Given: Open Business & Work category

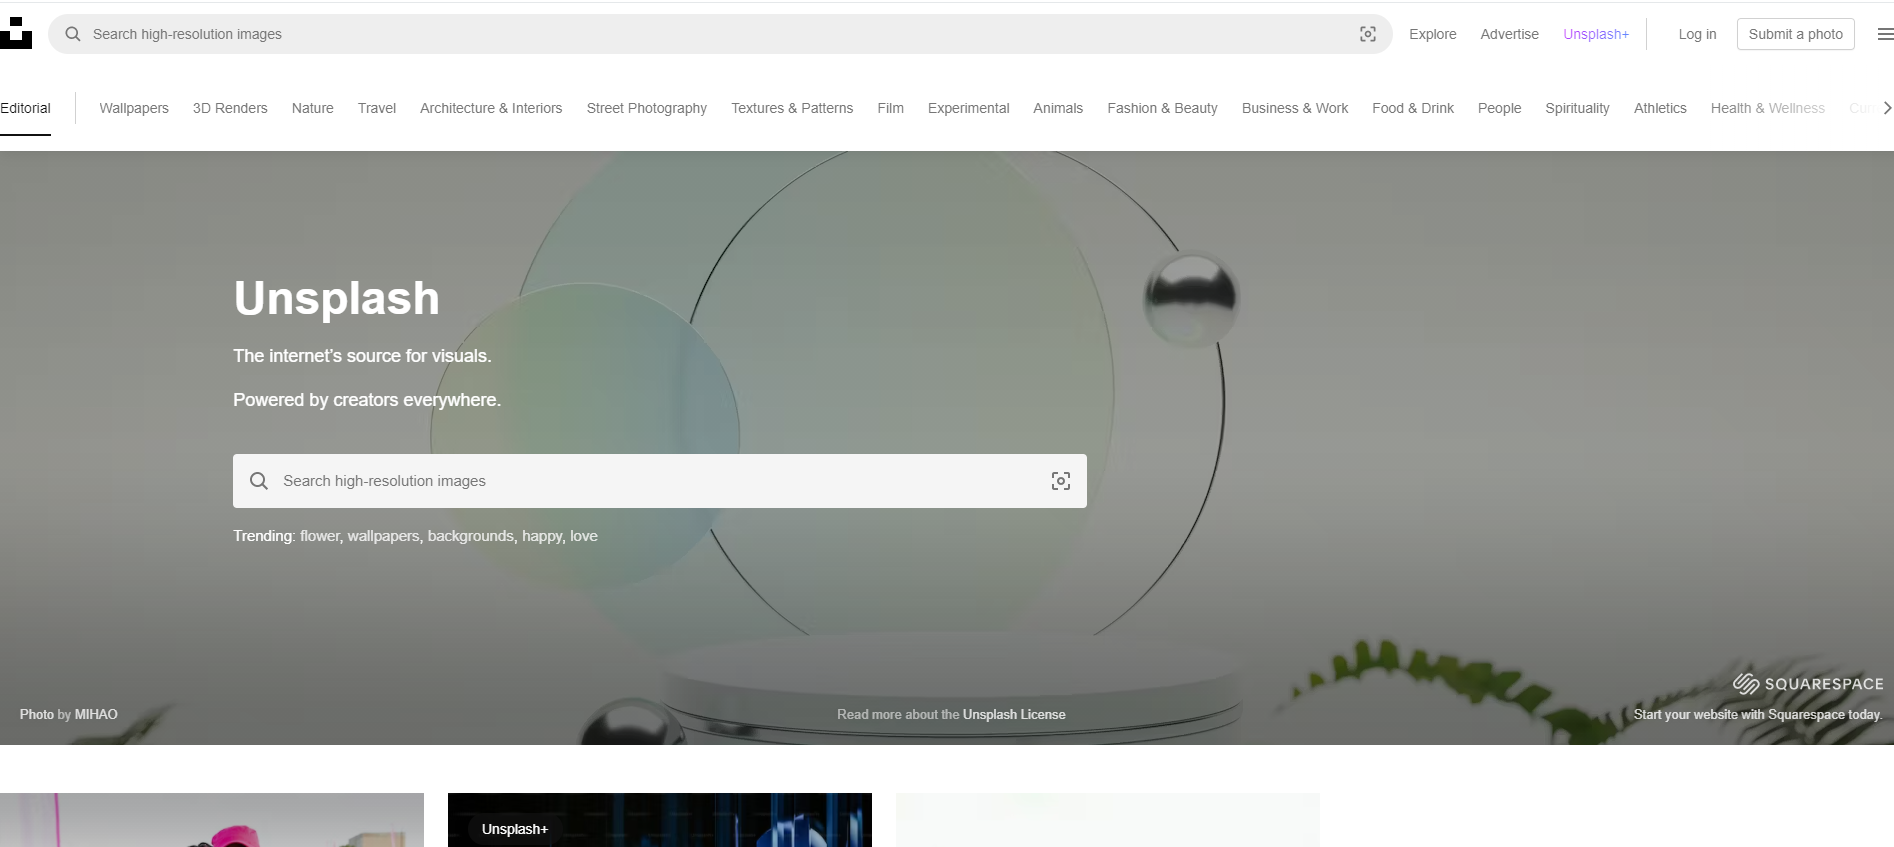Looking at the screenshot, I should tap(1295, 108).
